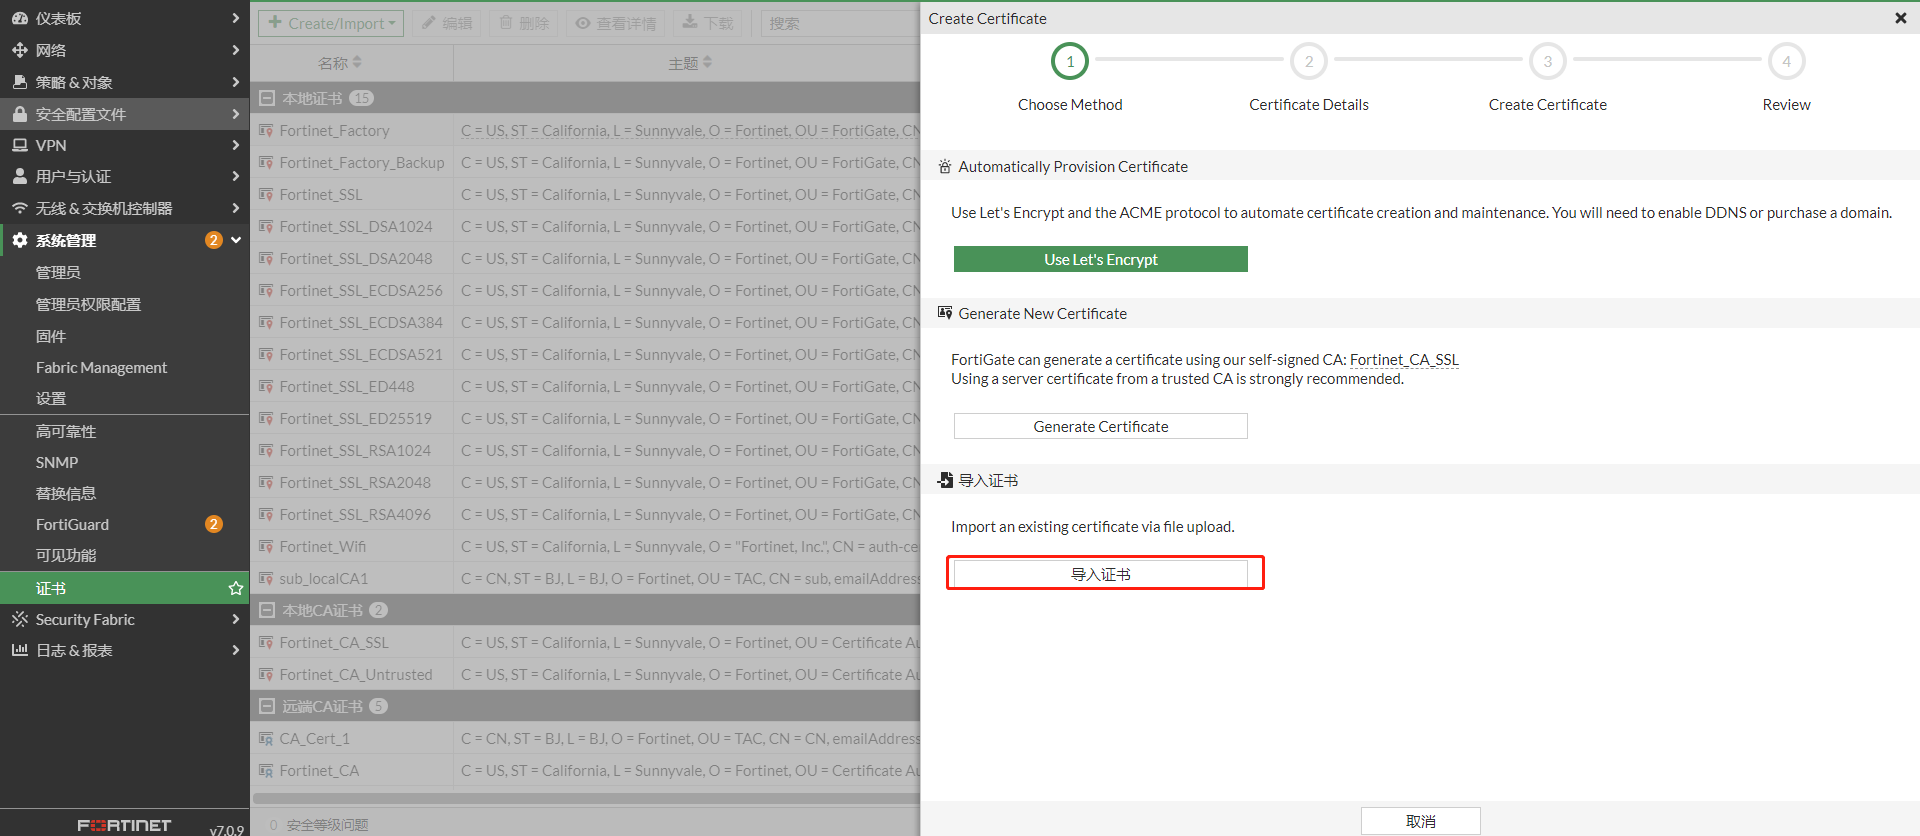Viewport: 1920px width, 836px height.
Task: Click wizard step 2 Certificate Details
Action: click(x=1308, y=62)
